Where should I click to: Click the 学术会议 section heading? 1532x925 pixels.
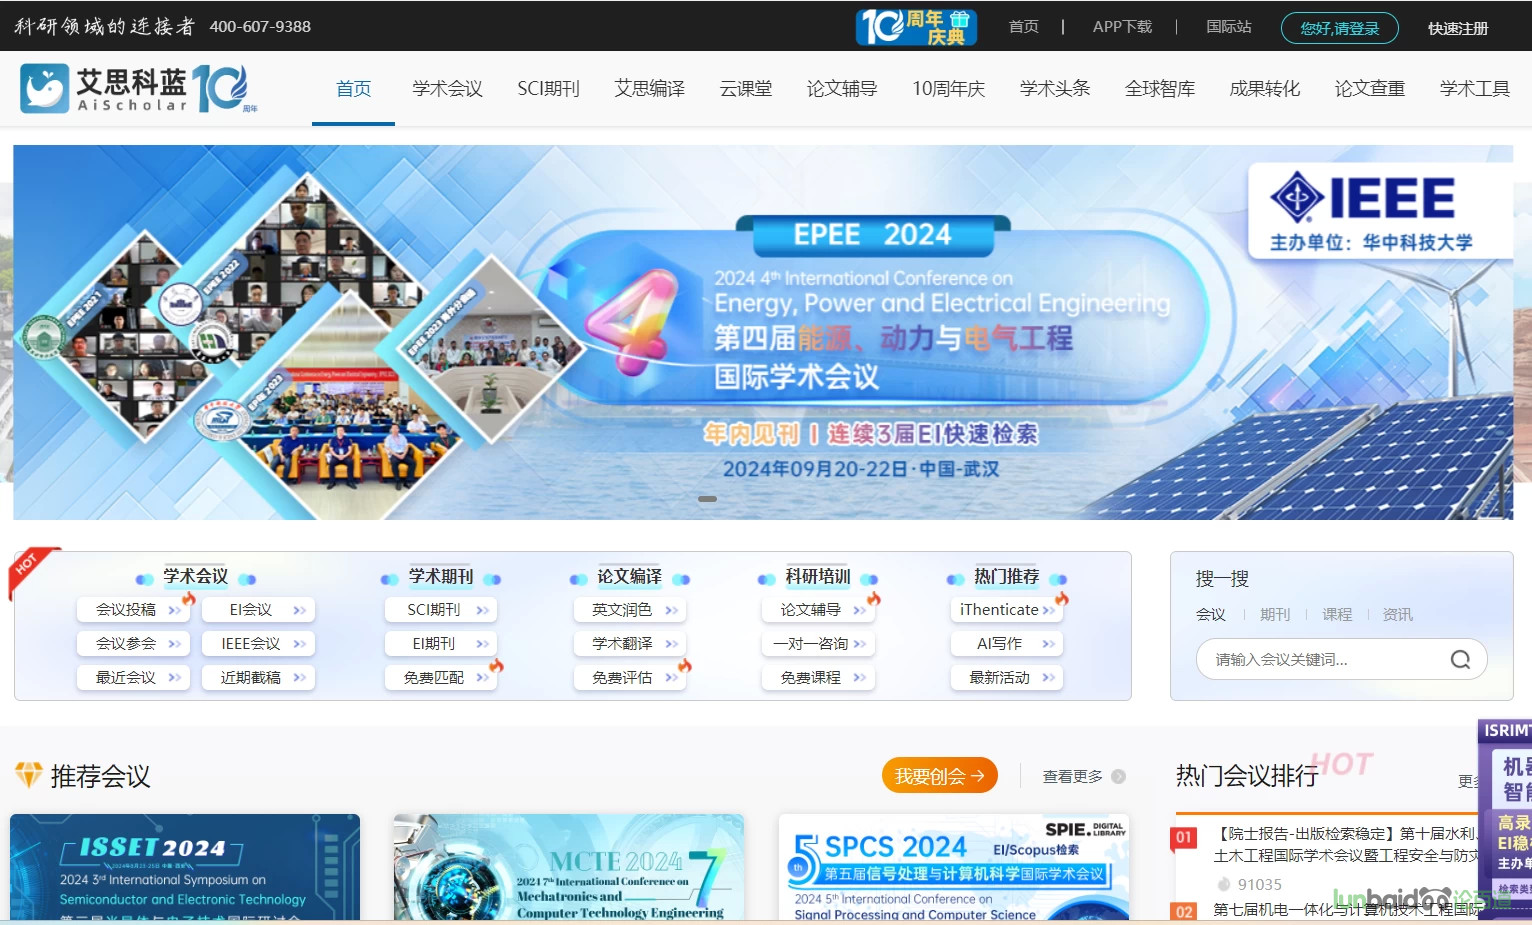click(196, 576)
